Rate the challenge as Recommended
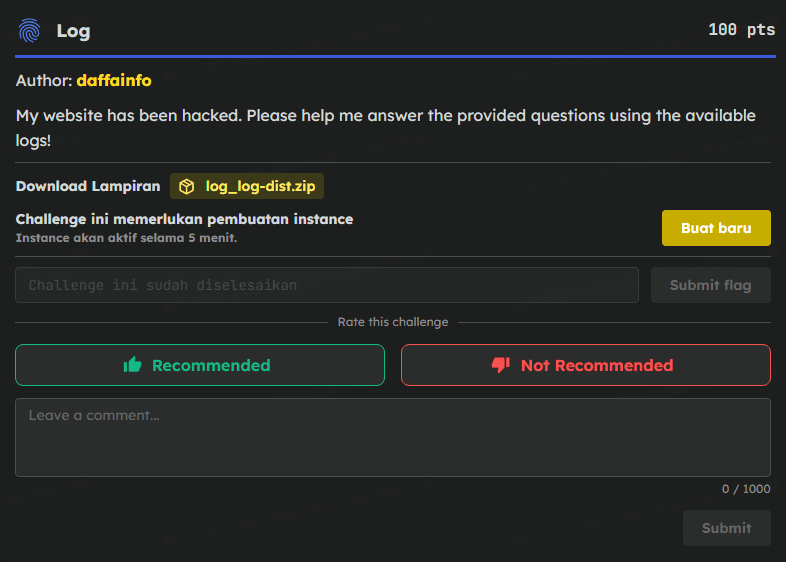 (x=200, y=365)
